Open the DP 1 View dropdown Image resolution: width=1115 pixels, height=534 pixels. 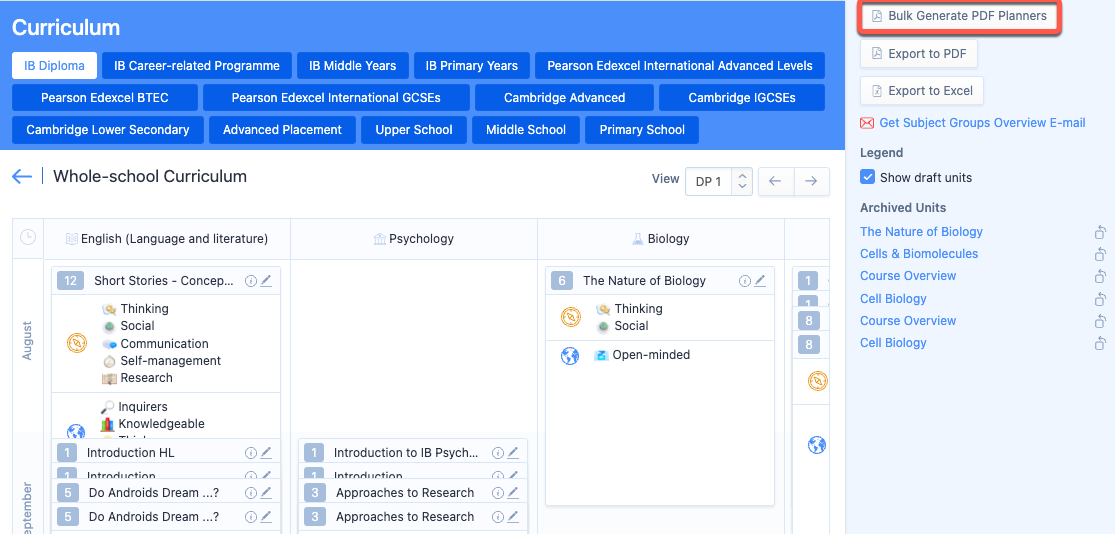(x=718, y=181)
